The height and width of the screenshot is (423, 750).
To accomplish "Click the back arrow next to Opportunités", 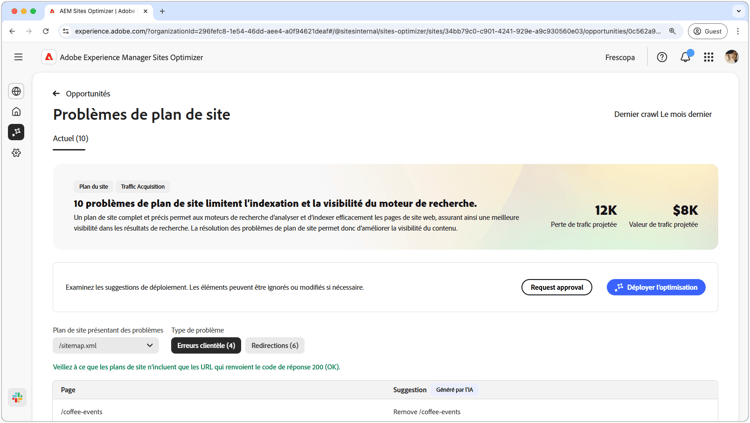I will (x=56, y=93).
